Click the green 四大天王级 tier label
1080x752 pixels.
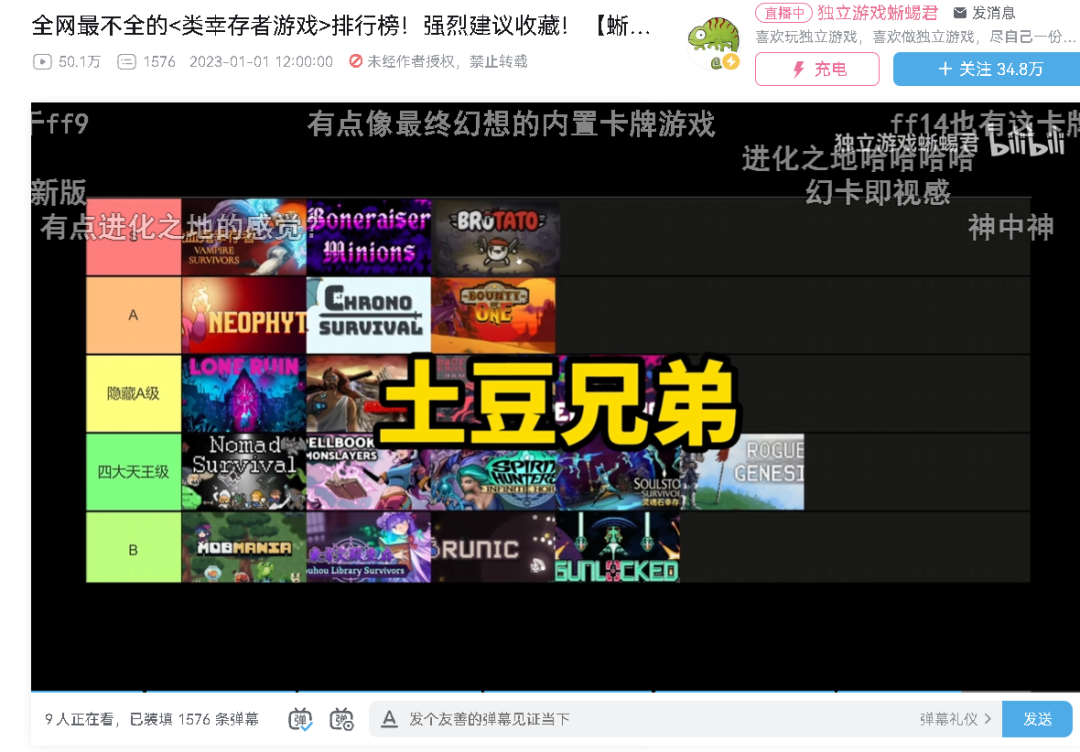tap(134, 472)
